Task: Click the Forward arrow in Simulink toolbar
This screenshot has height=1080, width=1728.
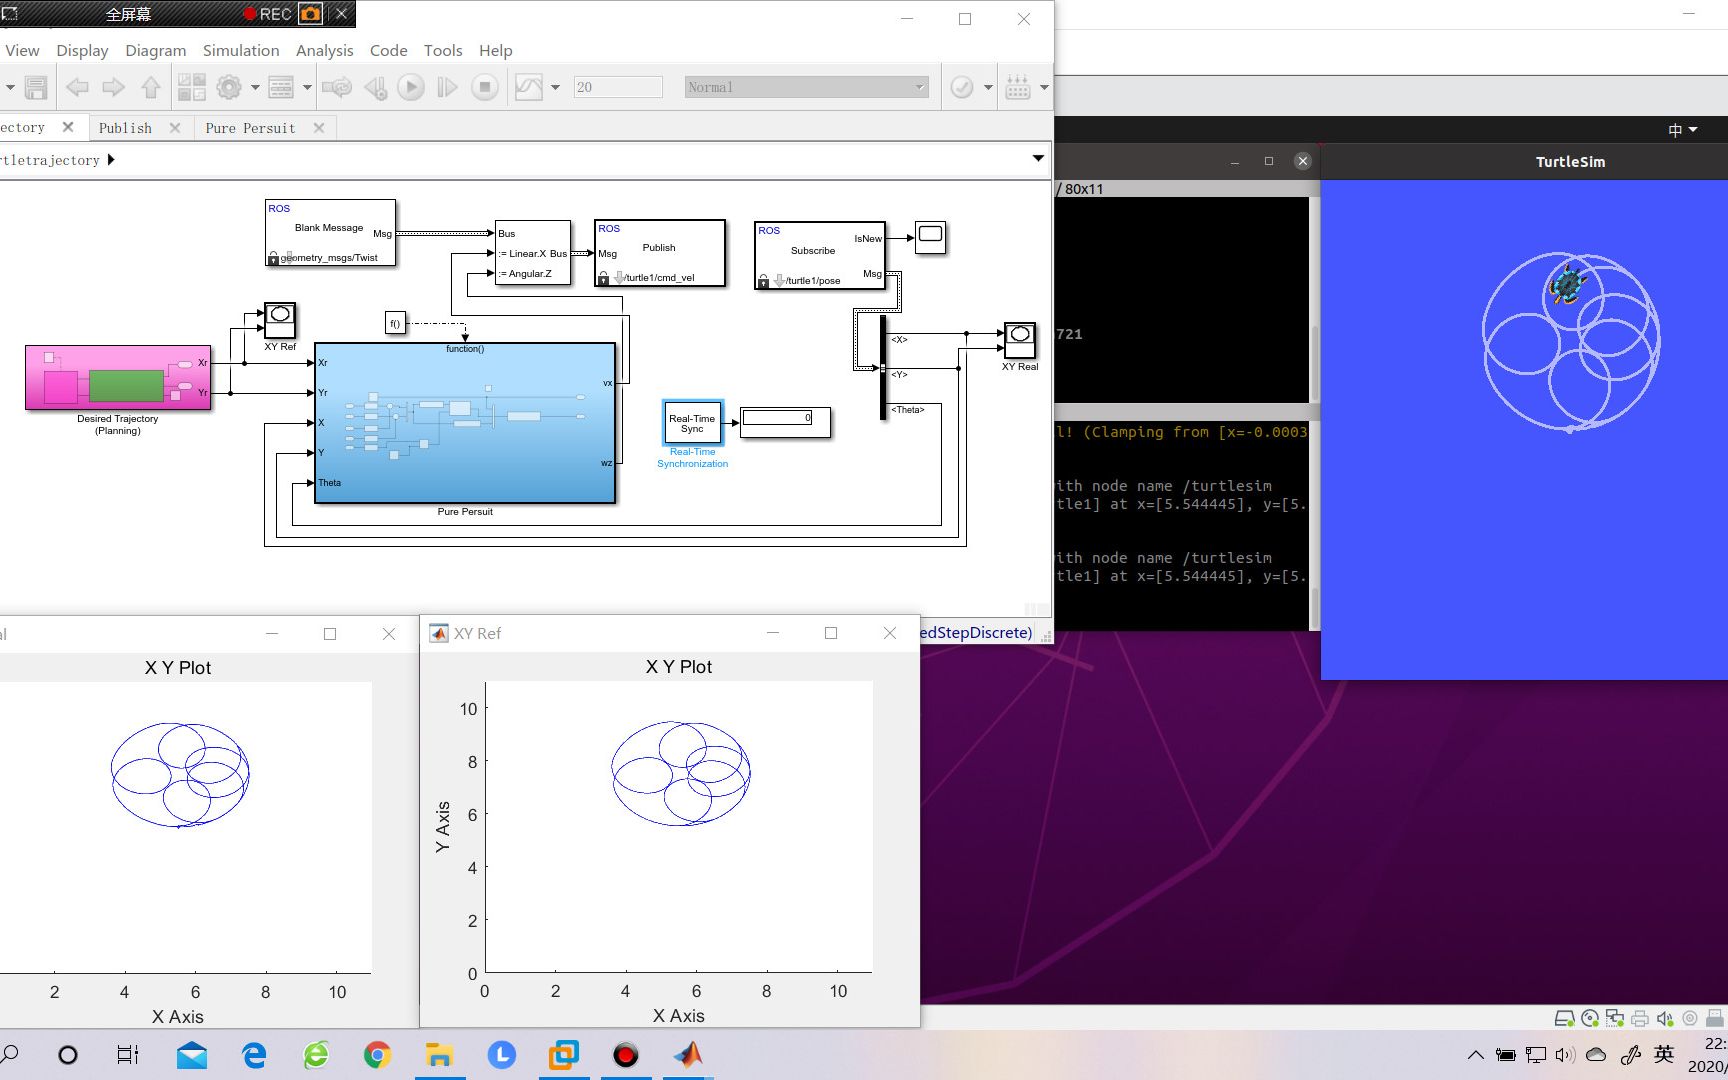Action: click(x=114, y=88)
